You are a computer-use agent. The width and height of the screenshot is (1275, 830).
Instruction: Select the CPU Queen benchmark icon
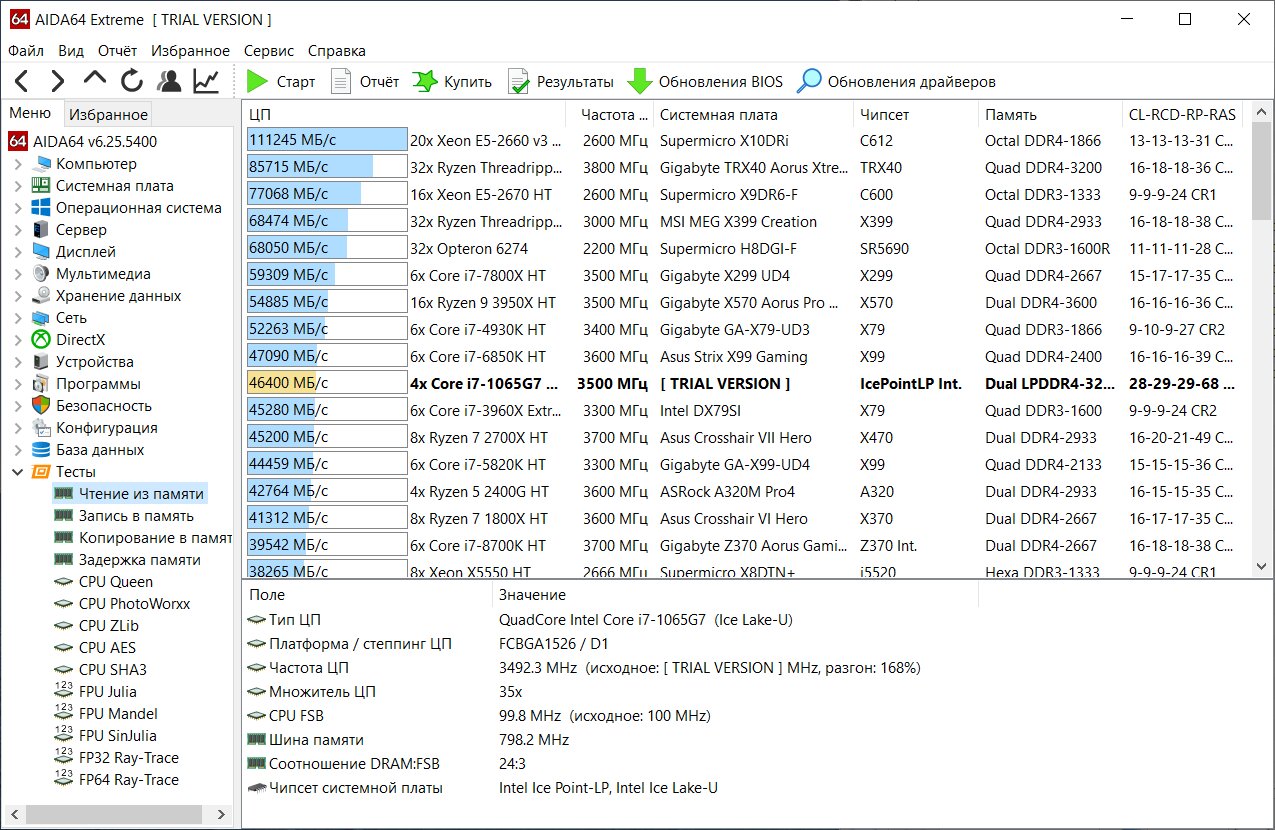pos(64,582)
